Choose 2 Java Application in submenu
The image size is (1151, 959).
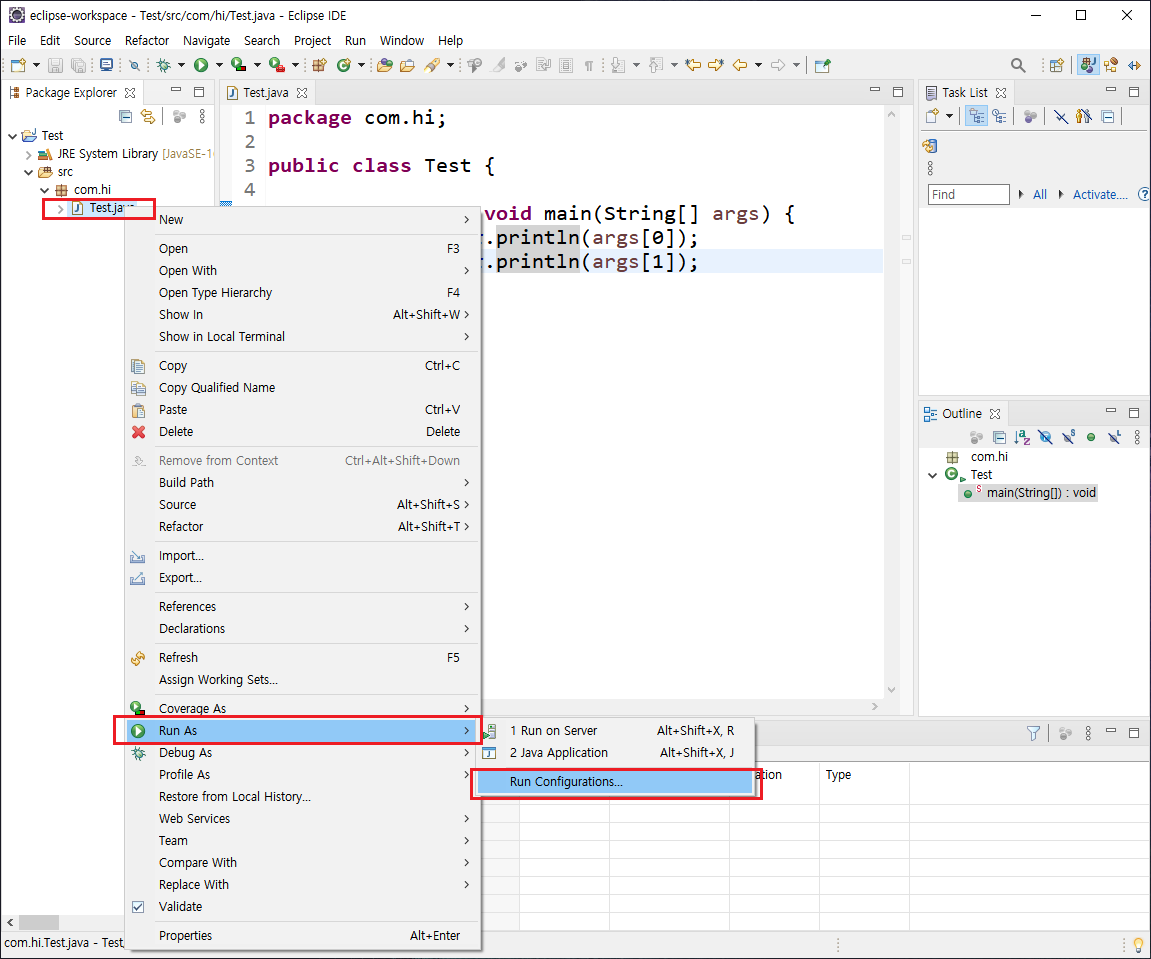pos(615,753)
